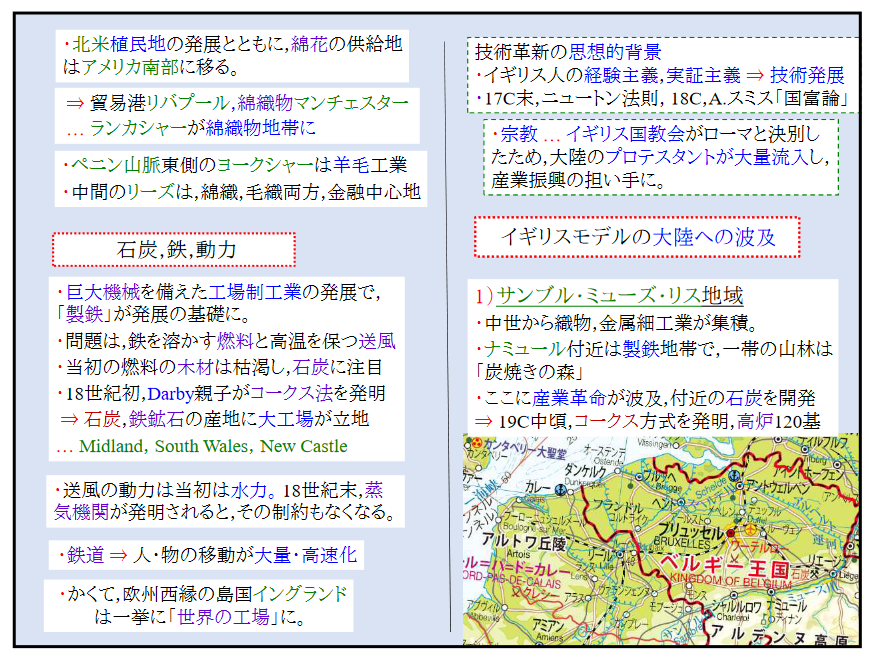The image size is (871, 655).
Task: Click the ペニン山脈 Yorkshire wool text box
Action: [x=240, y=179]
